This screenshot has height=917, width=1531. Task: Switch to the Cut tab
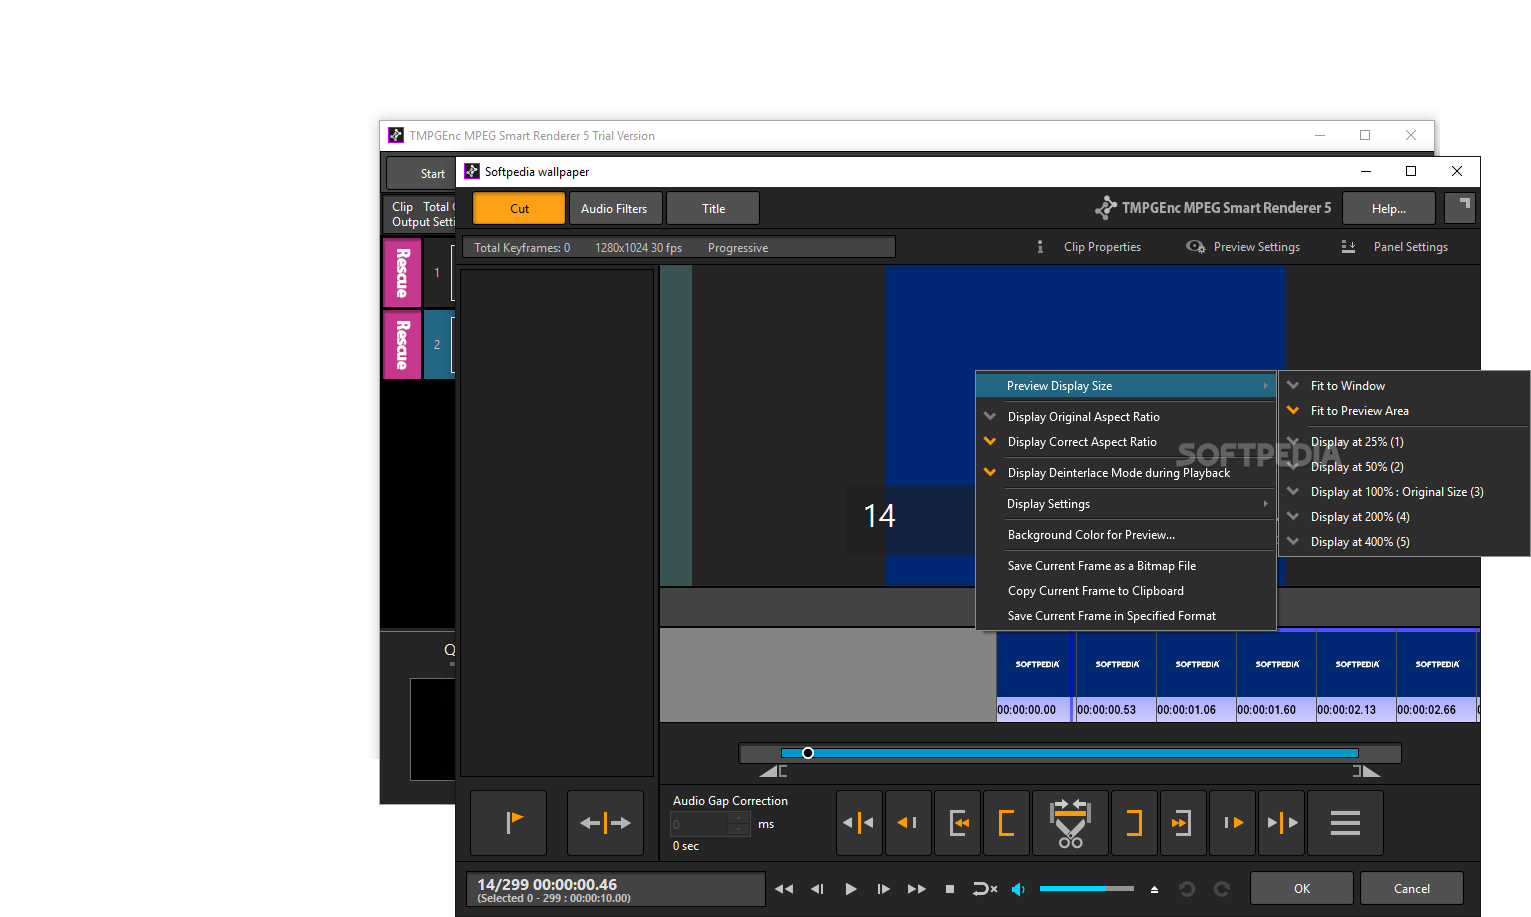[x=519, y=208]
